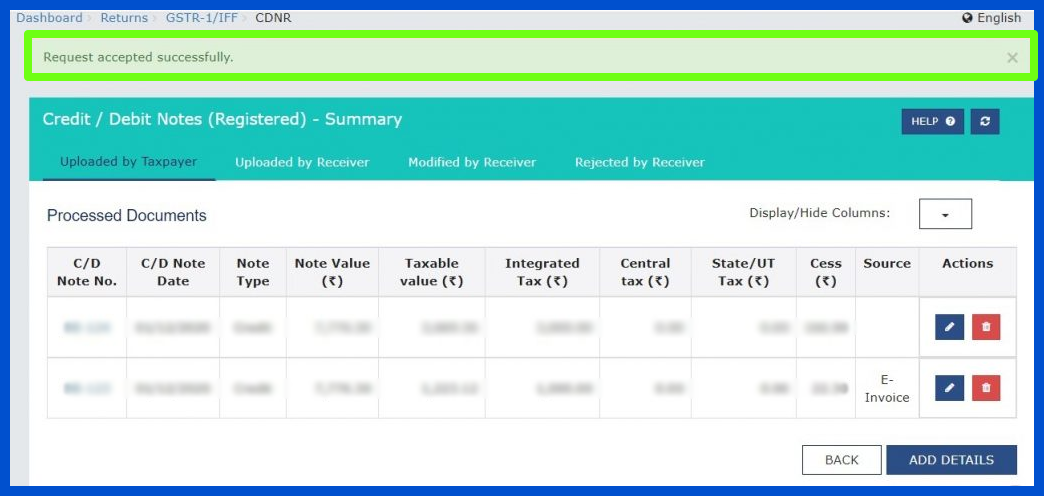Click the C/D Note Date column header
The height and width of the screenshot is (496, 1044).
[173, 272]
